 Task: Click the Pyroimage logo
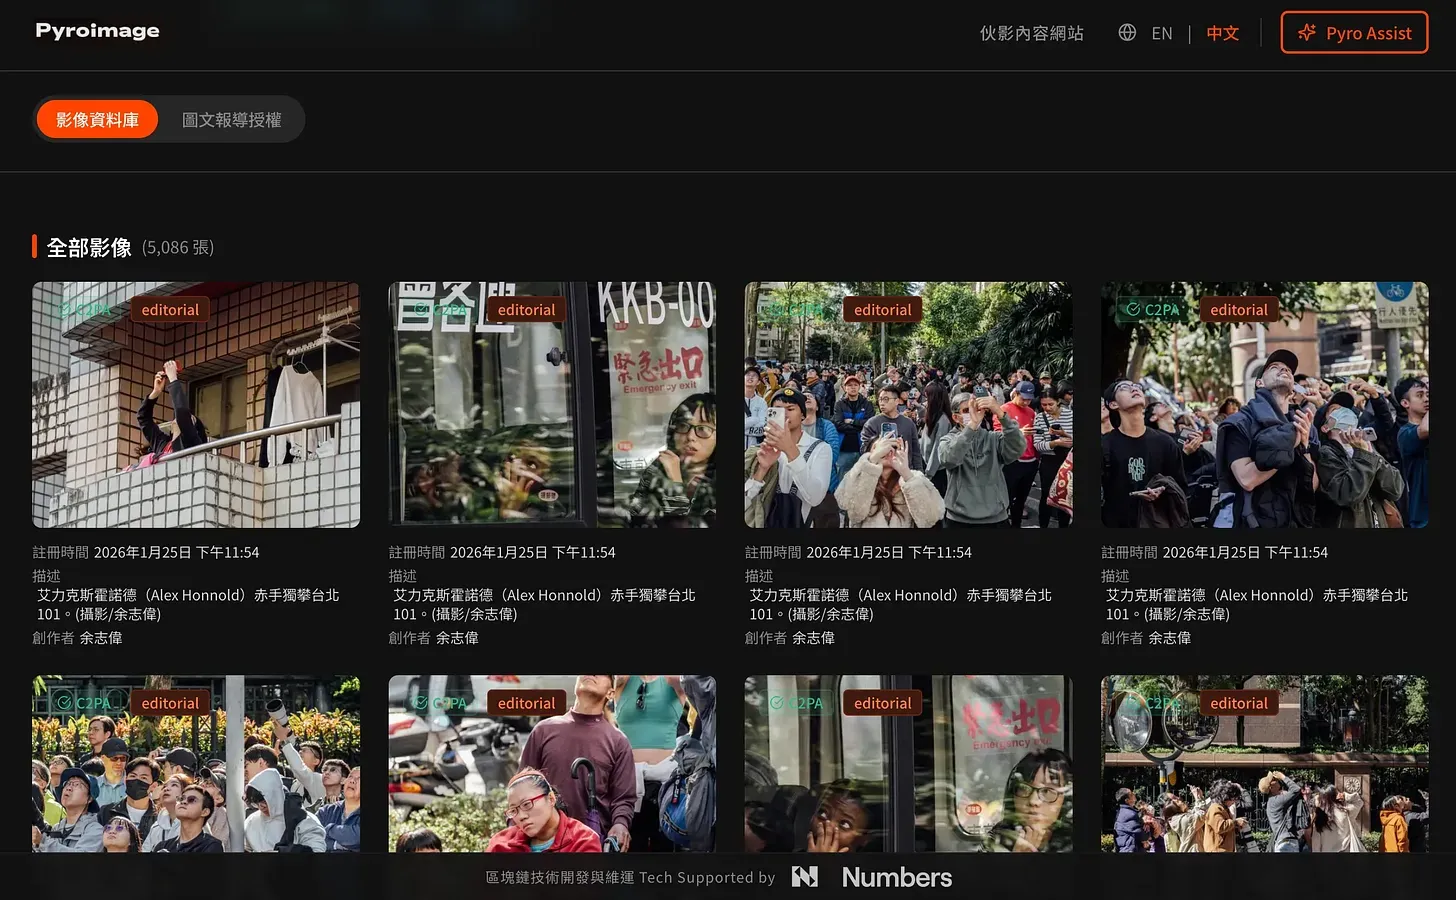[97, 31]
